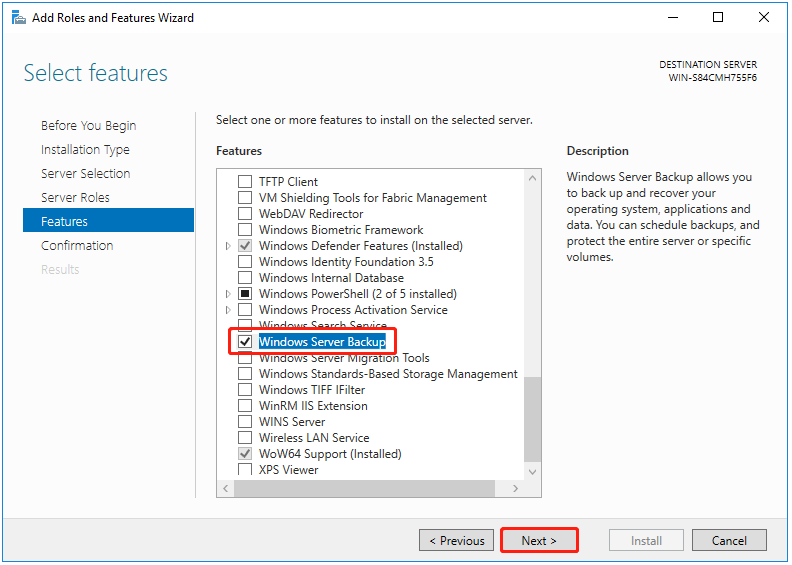Go back with the Previous button

[456, 541]
